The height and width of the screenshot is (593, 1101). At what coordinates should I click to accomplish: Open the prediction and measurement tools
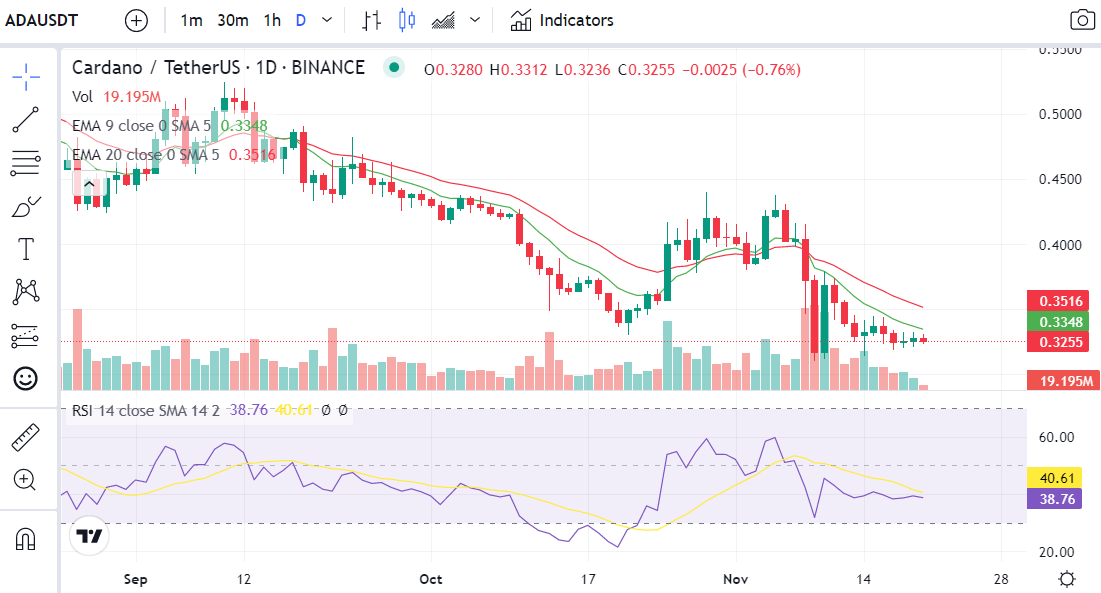[x=26, y=335]
